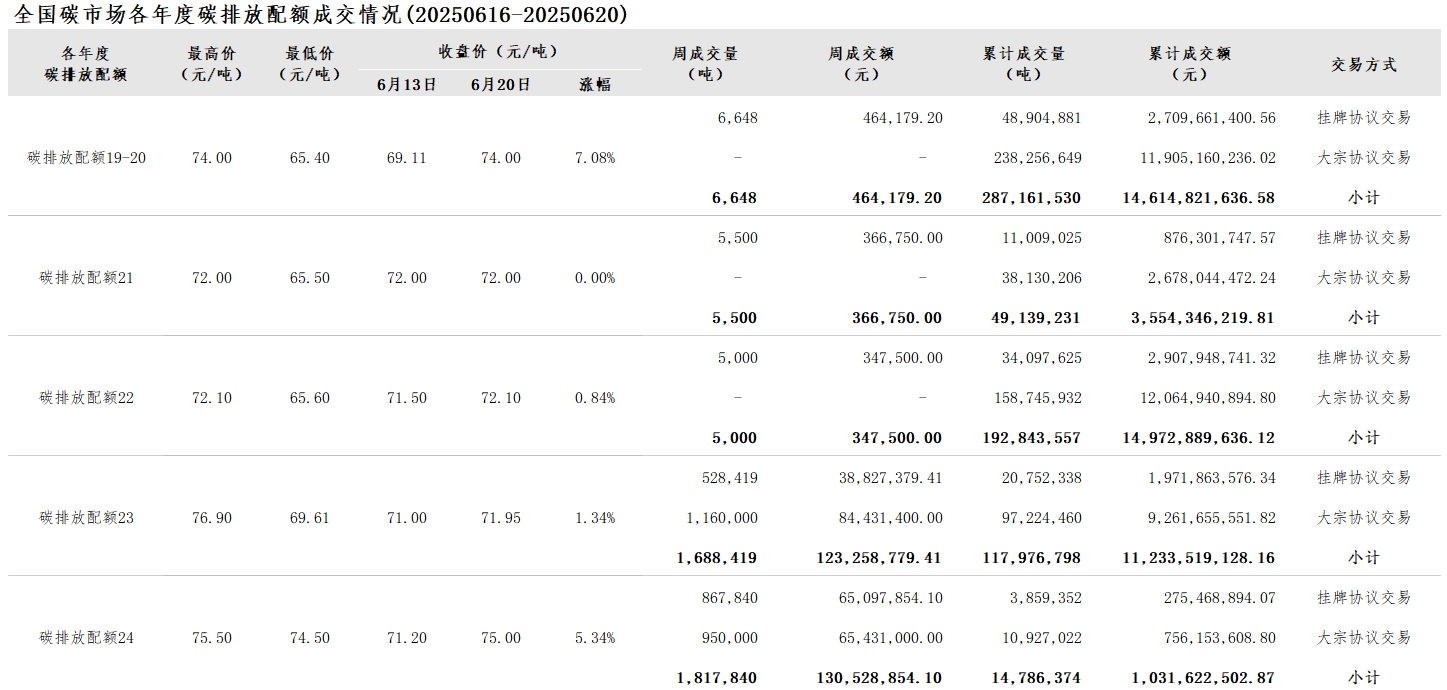Select the 碳排放配额24 row label
Viewport: 1447px width, 690px height.
click(x=87, y=638)
